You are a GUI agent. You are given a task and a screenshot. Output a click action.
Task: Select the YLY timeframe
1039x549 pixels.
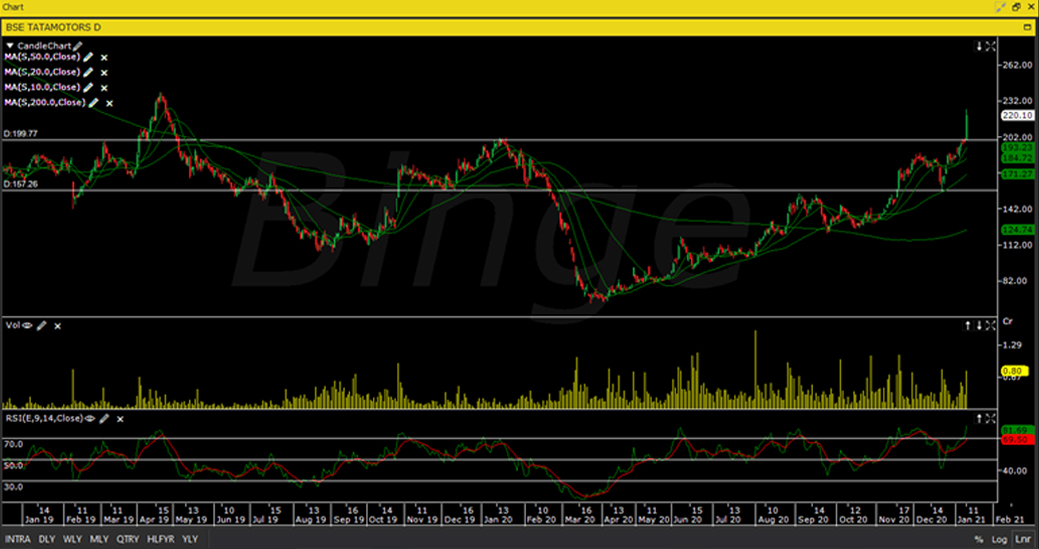pyautogui.click(x=190, y=539)
